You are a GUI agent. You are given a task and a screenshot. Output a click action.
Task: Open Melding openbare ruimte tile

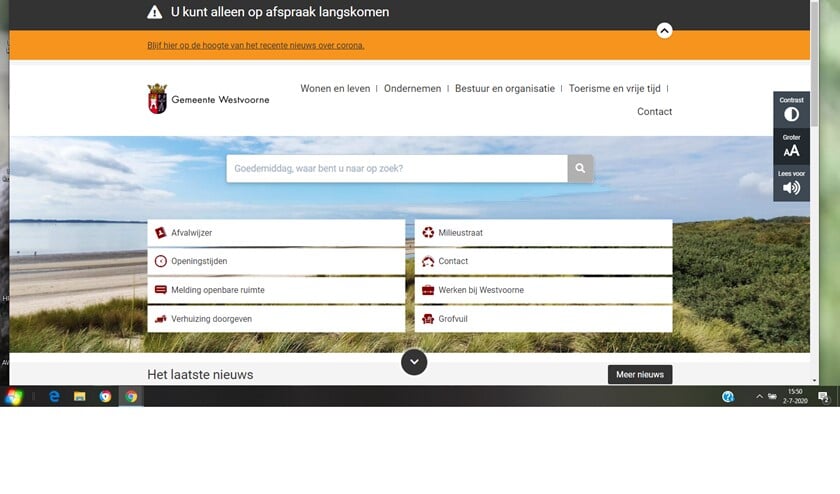[x=276, y=290]
